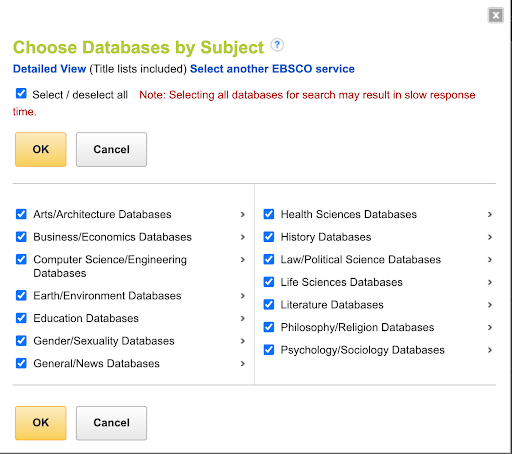Image resolution: width=512 pixels, height=454 pixels.
Task: Expand Literature Databases chevron
Action: click(x=490, y=305)
